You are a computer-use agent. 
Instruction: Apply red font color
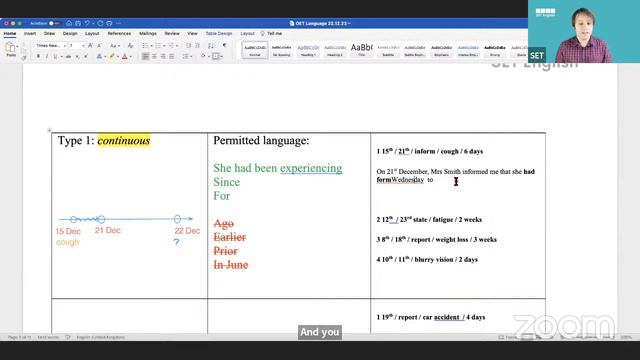pos(124,56)
